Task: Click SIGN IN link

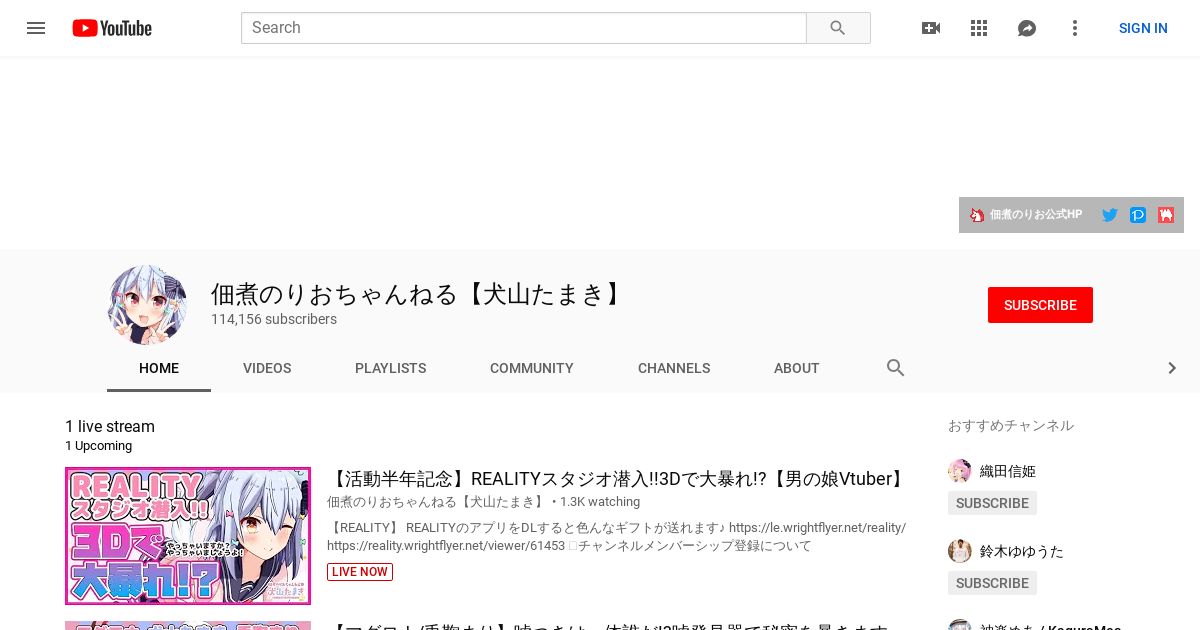Action: click(1143, 28)
